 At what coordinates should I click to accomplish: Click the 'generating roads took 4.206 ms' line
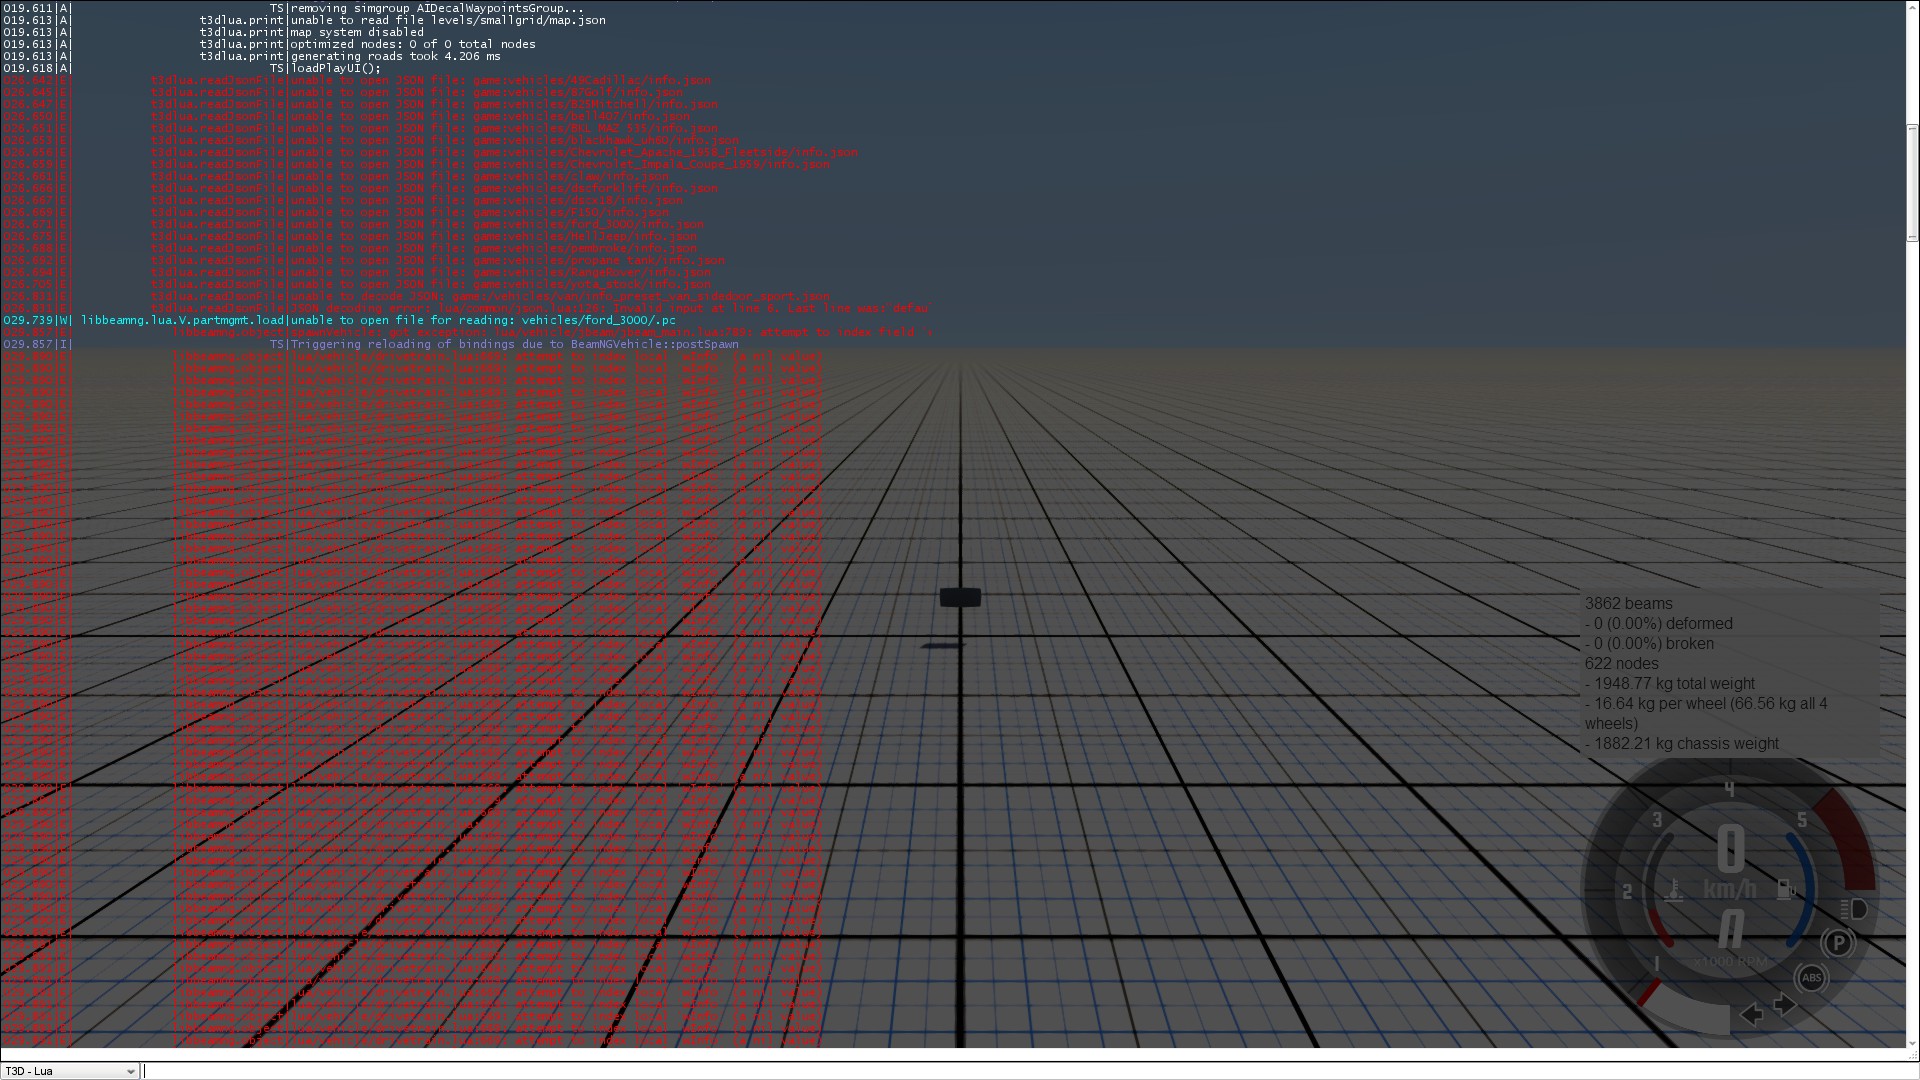[x=396, y=56]
